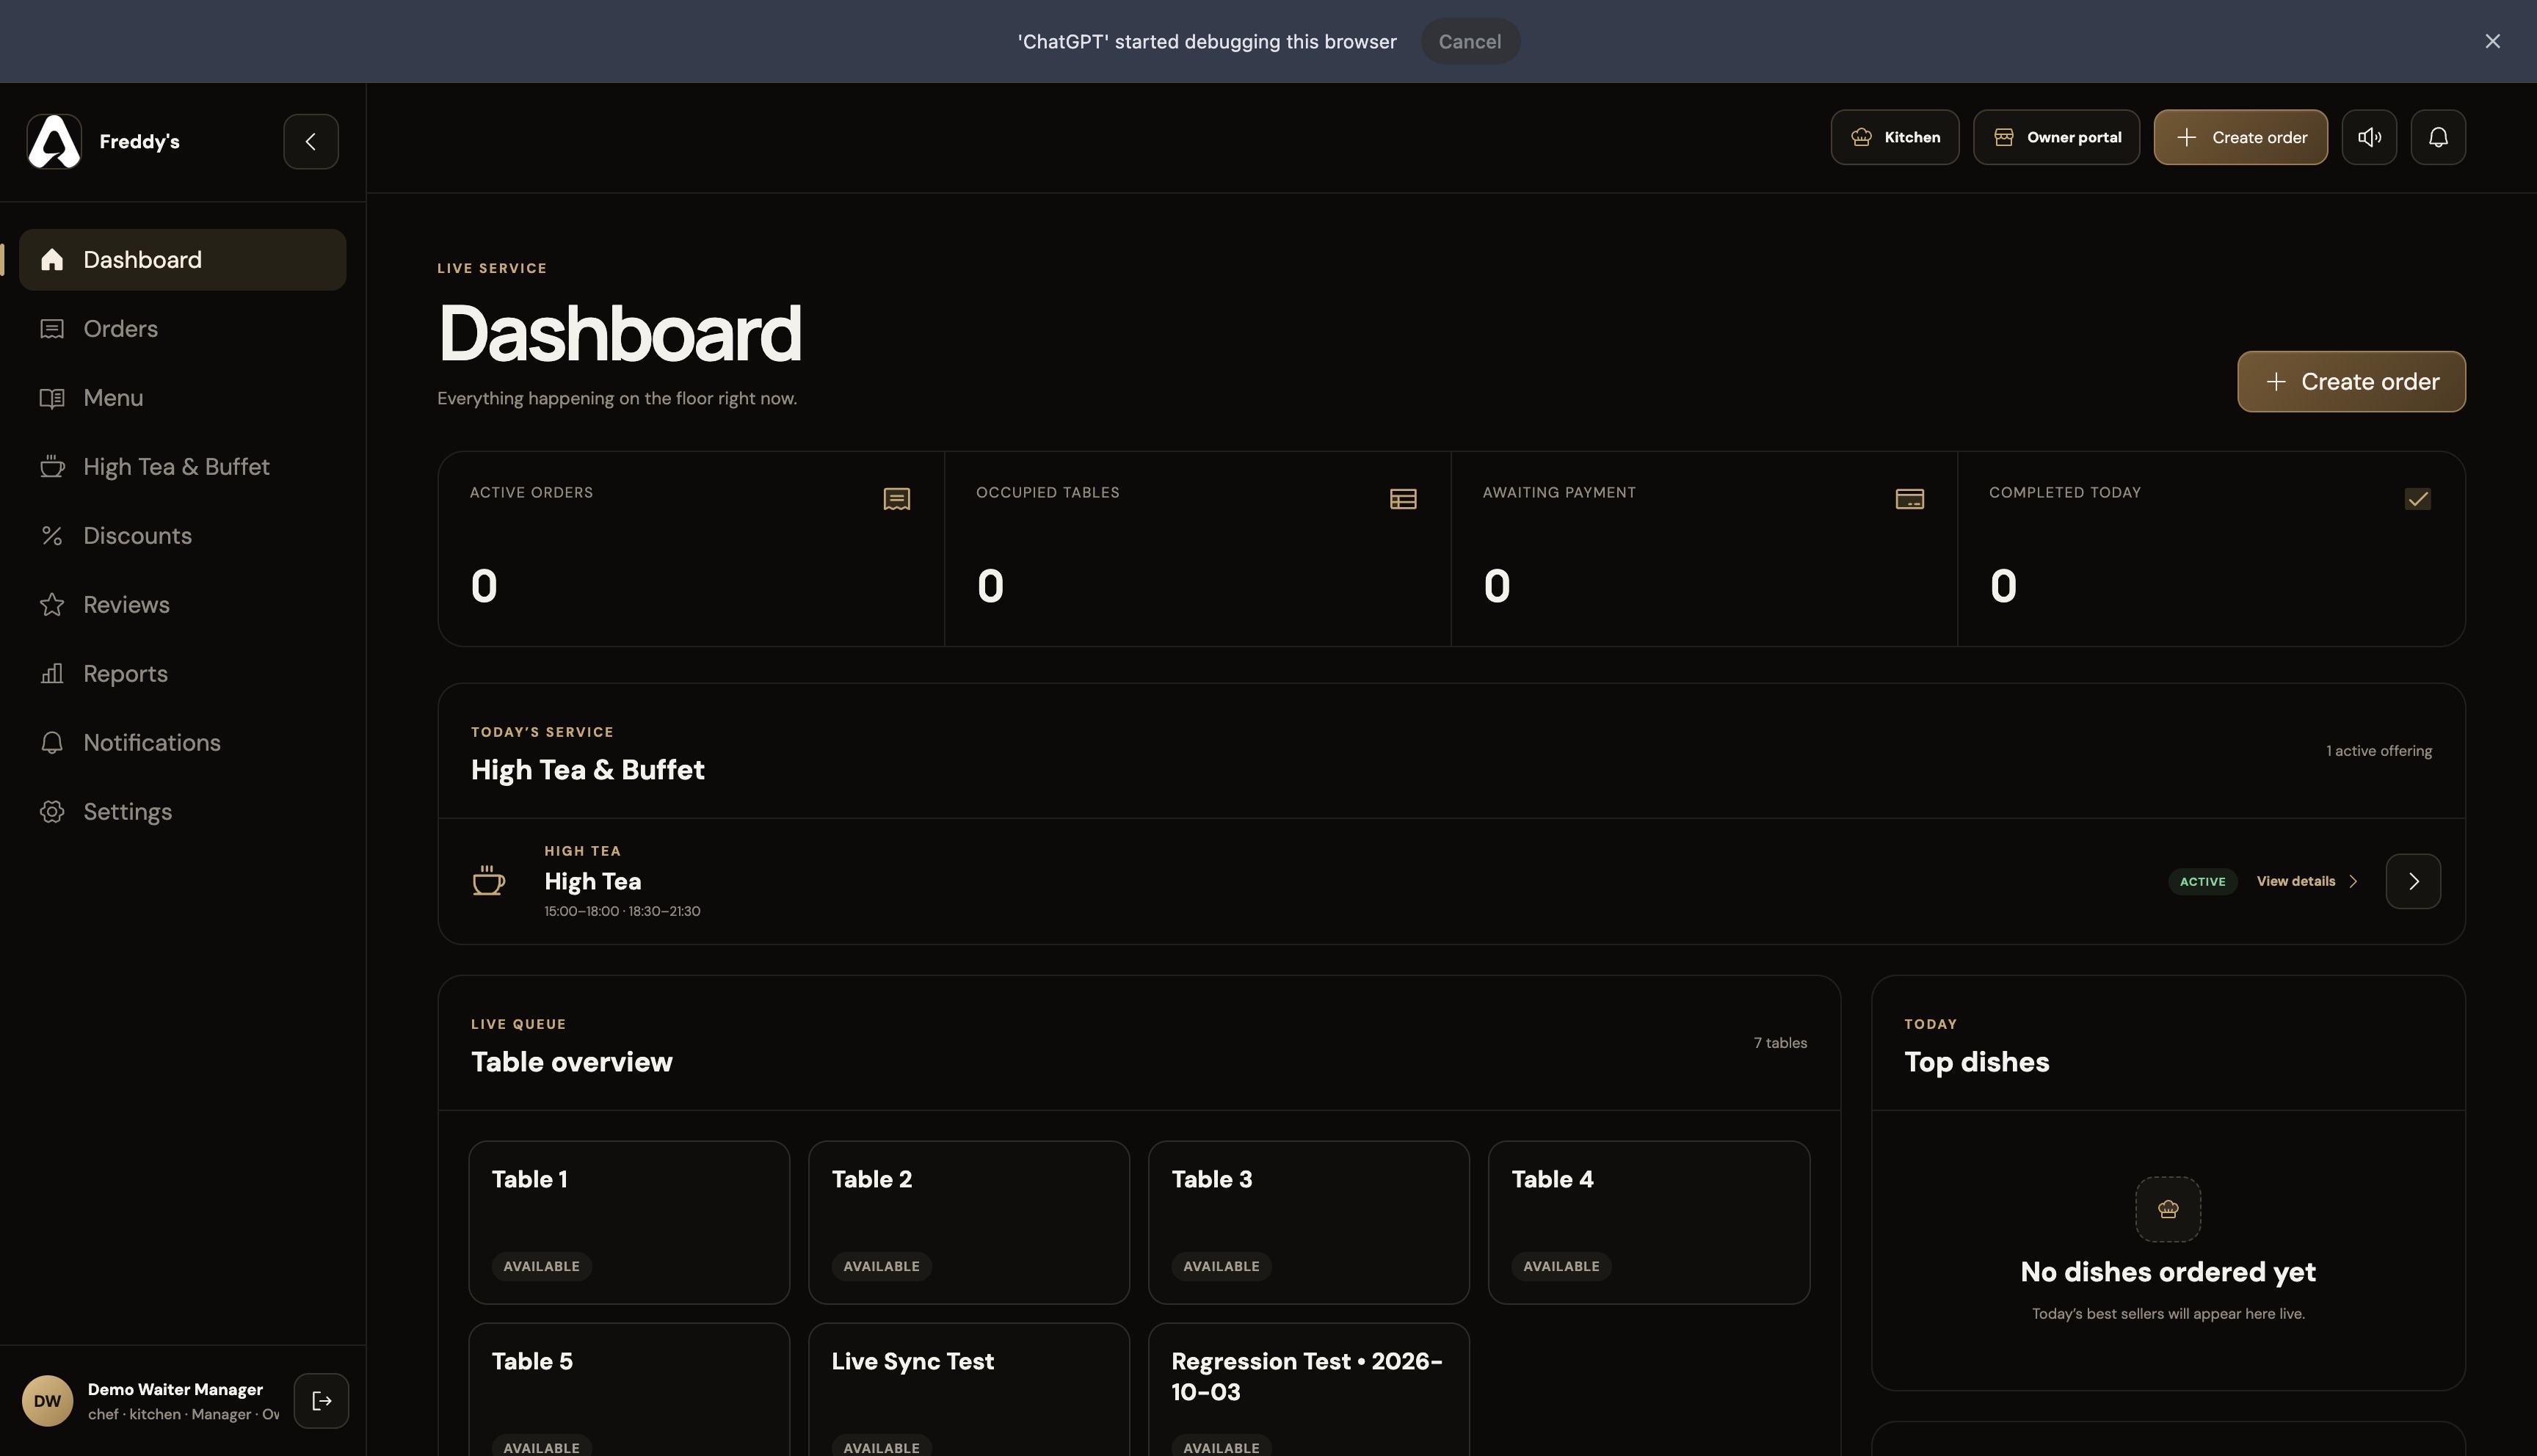The image size is (2537, 1456).
Task: Open Discounts in the sidebar
Action: [182, 536]
